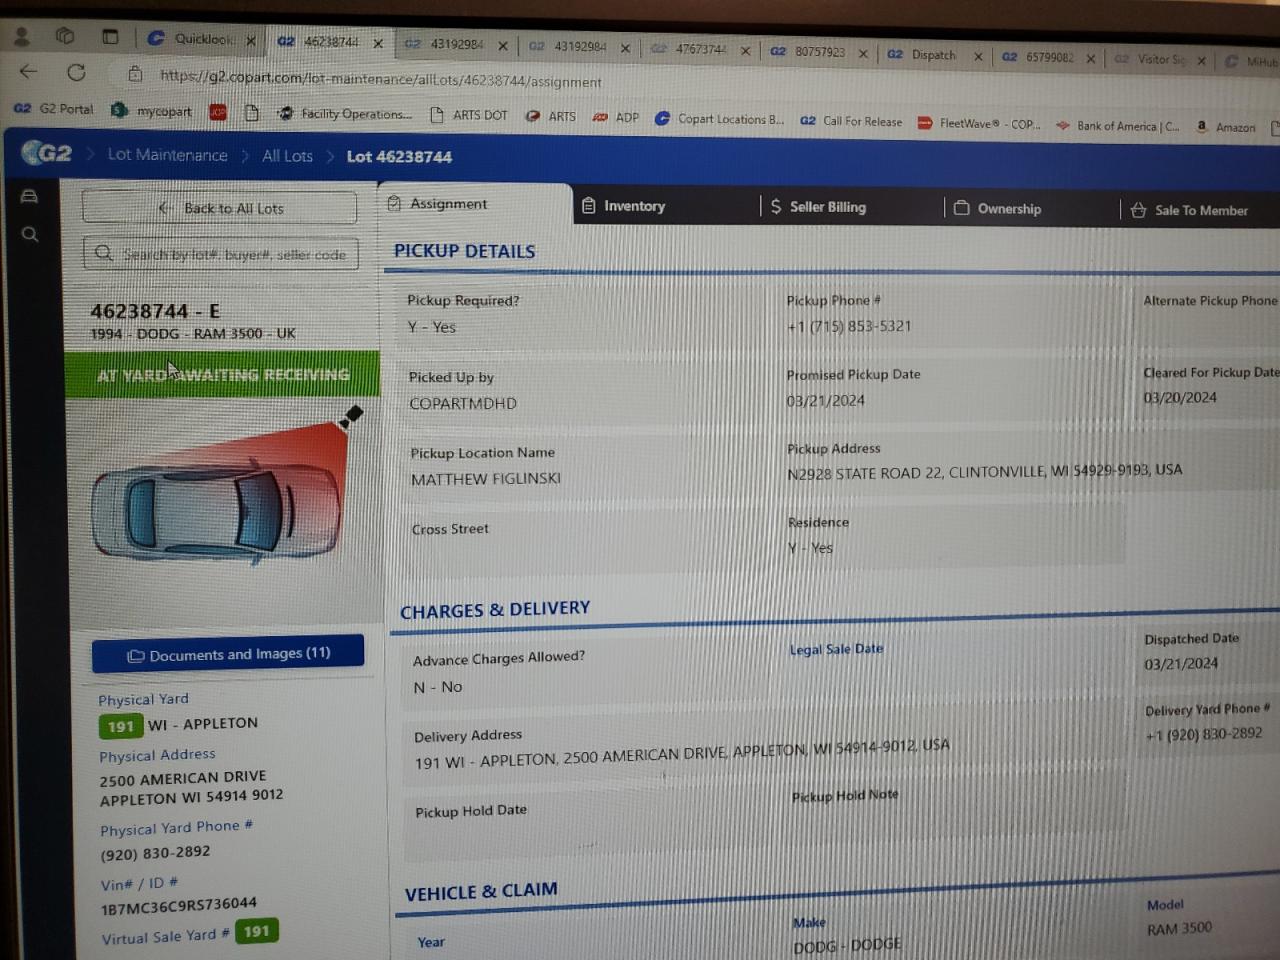Open Call For Release bookmark
The width and height of the screenshot is (1280, 960).
tap(851, 121)
